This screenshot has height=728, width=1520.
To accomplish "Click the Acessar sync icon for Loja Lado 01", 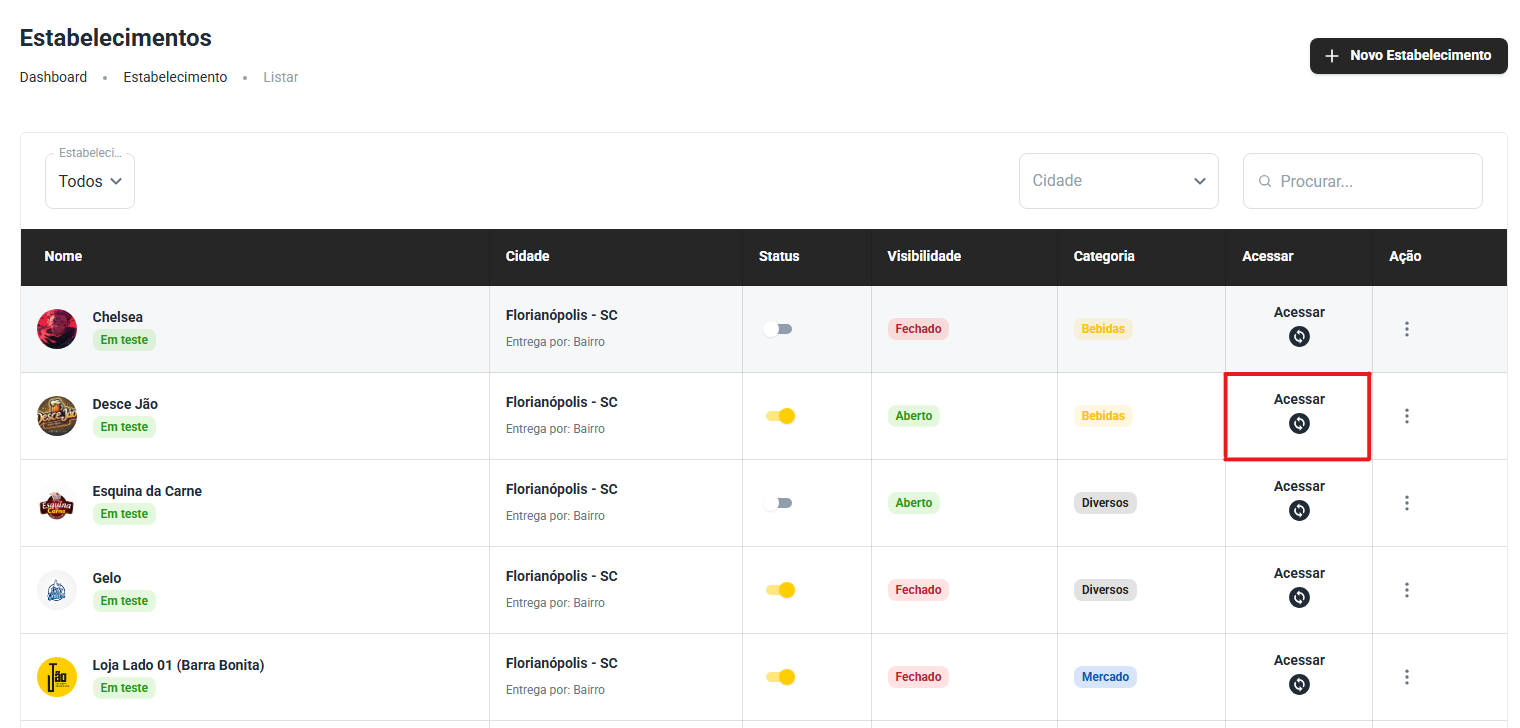I will coord(1299,684).
